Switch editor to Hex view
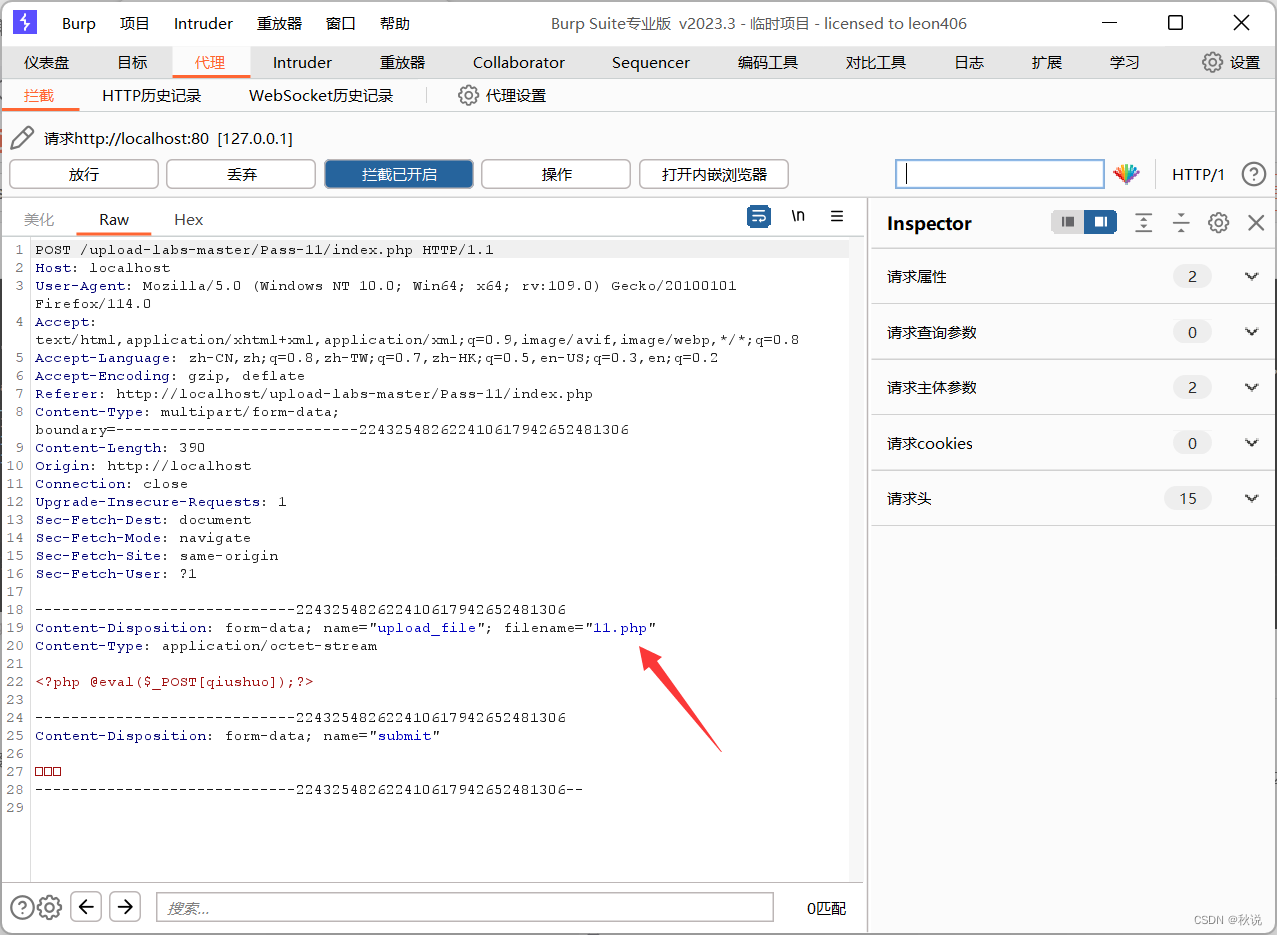The width and height of the screenshot is (1277, 935). 188,219
